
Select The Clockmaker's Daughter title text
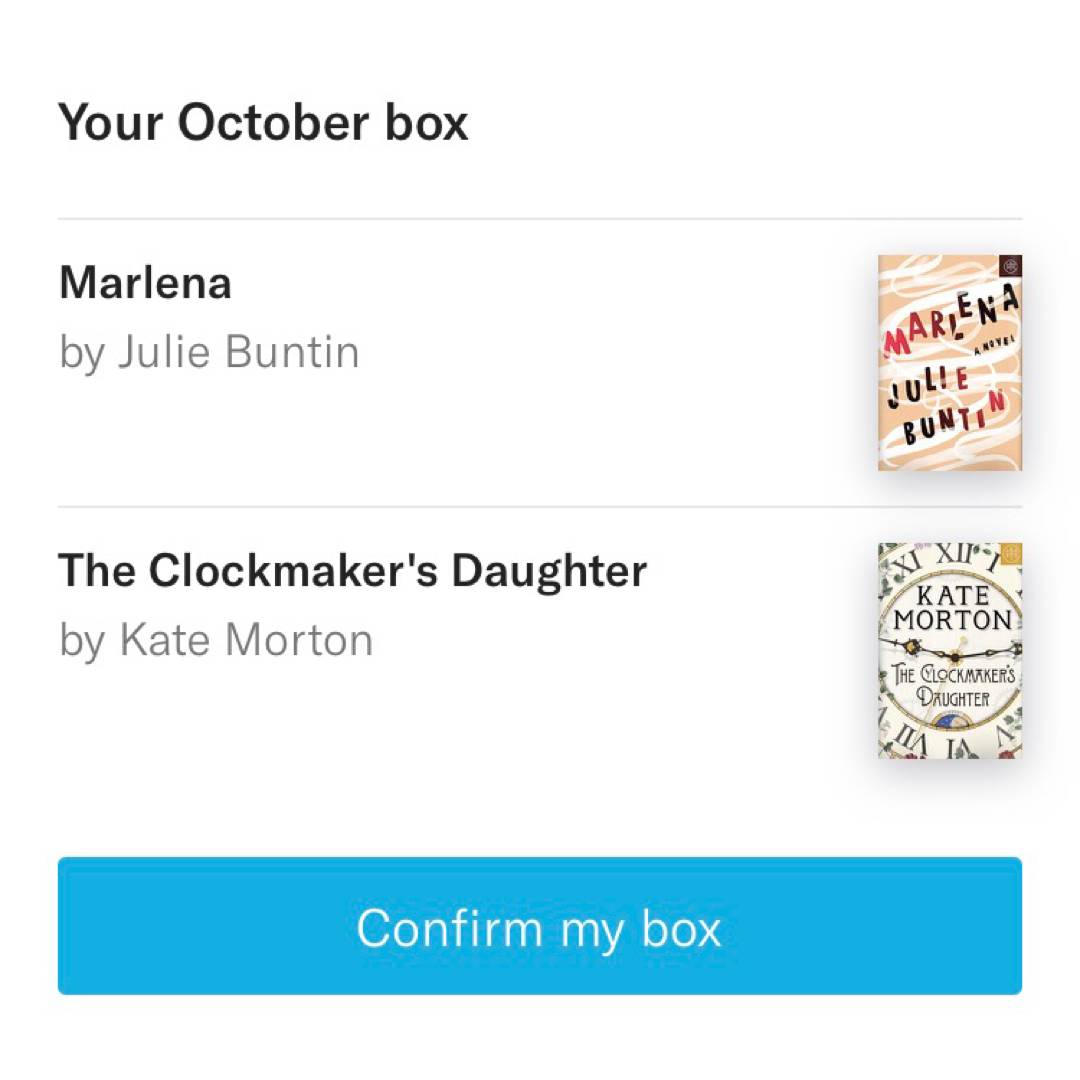coord(352,571)
